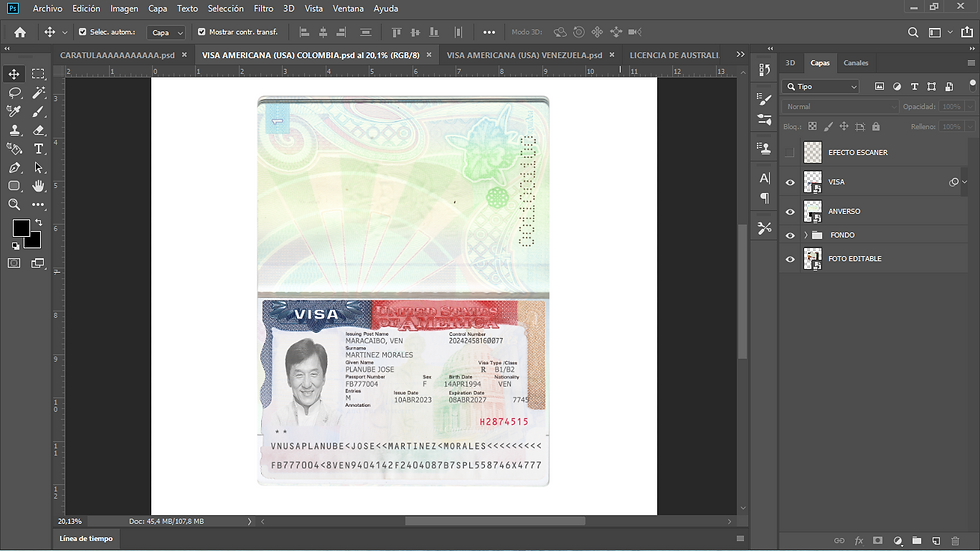Open more align options ellipsis
The height and width of the screenshot is (551, 980).
point(489,32)
